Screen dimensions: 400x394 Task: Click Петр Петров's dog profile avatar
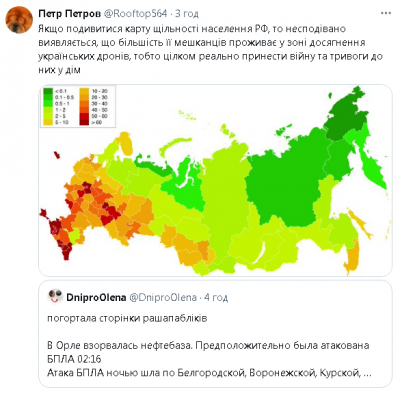tap(19, 20)
